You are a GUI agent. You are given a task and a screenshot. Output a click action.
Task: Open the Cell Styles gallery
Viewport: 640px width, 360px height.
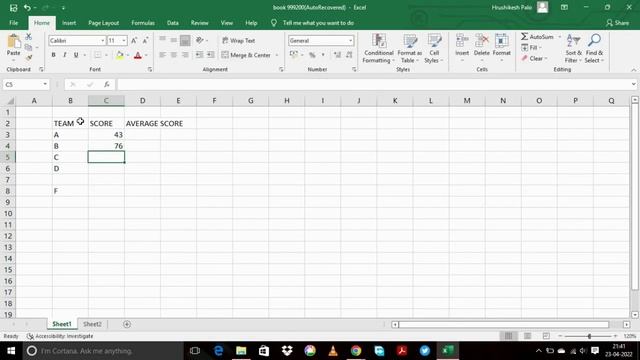pos(434,48)
